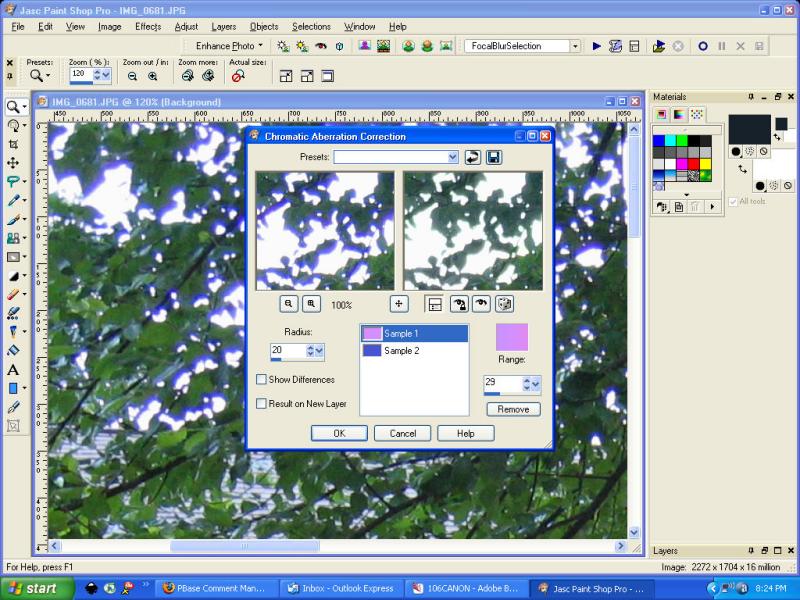Open the Presets dropdown in the dialog
The height and width of the screenshot is (600, 800).
point(453,157)
